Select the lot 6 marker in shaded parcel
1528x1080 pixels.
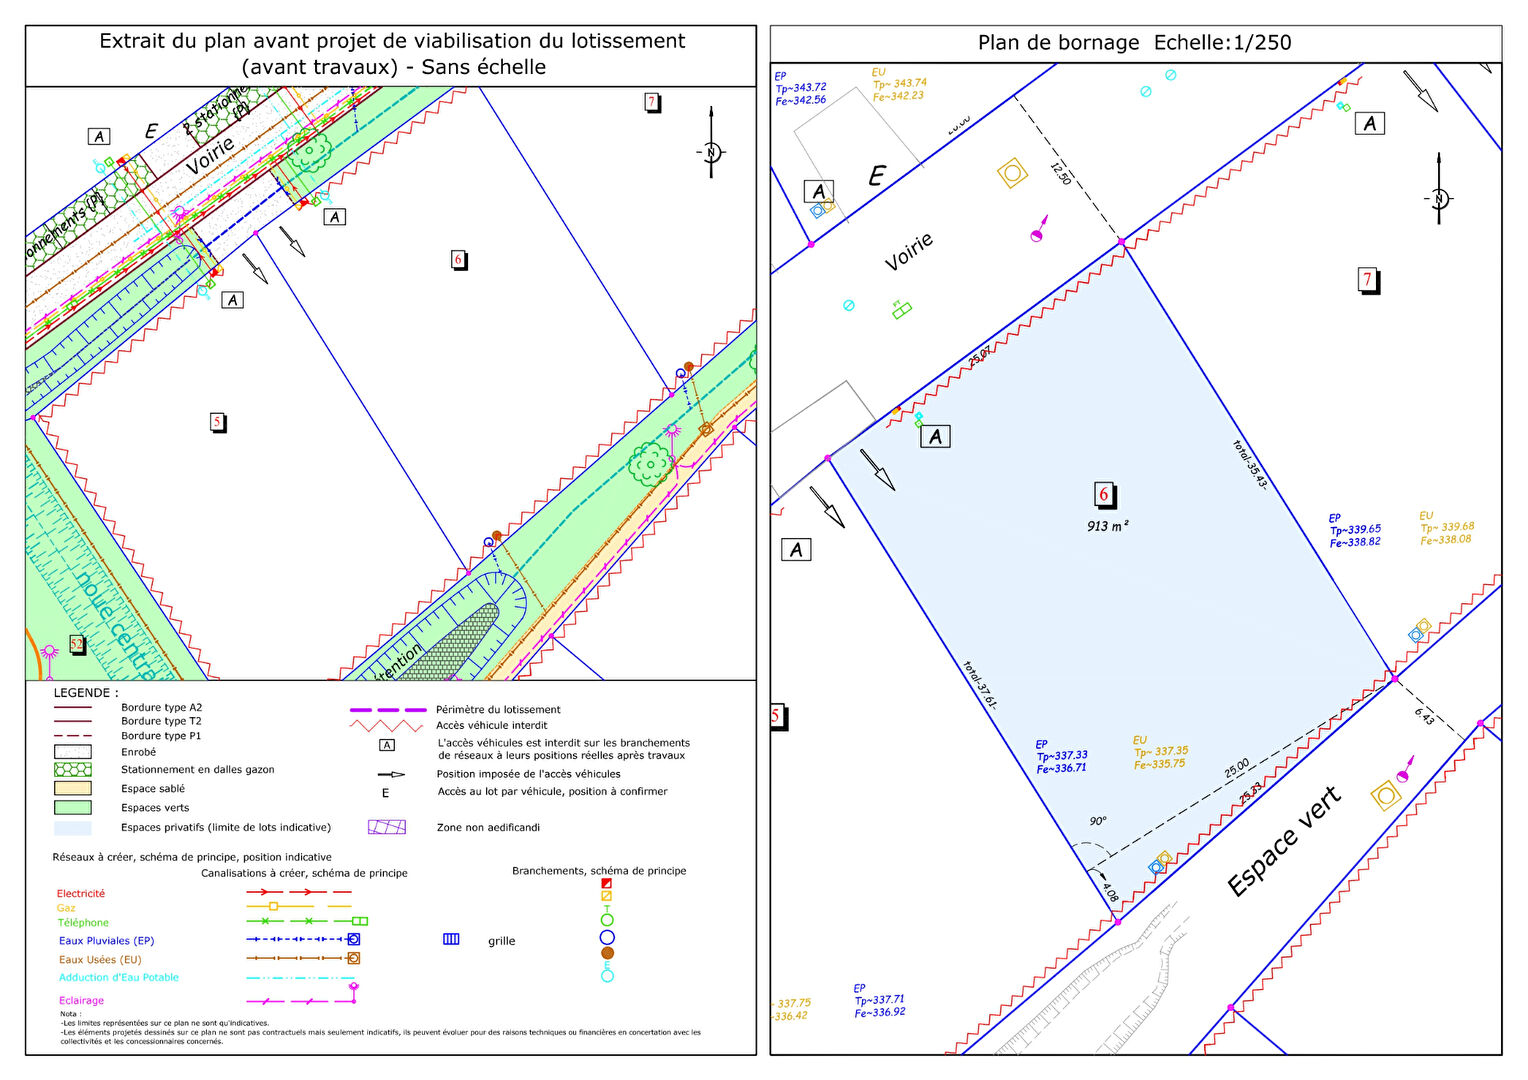coord(1105,495)
